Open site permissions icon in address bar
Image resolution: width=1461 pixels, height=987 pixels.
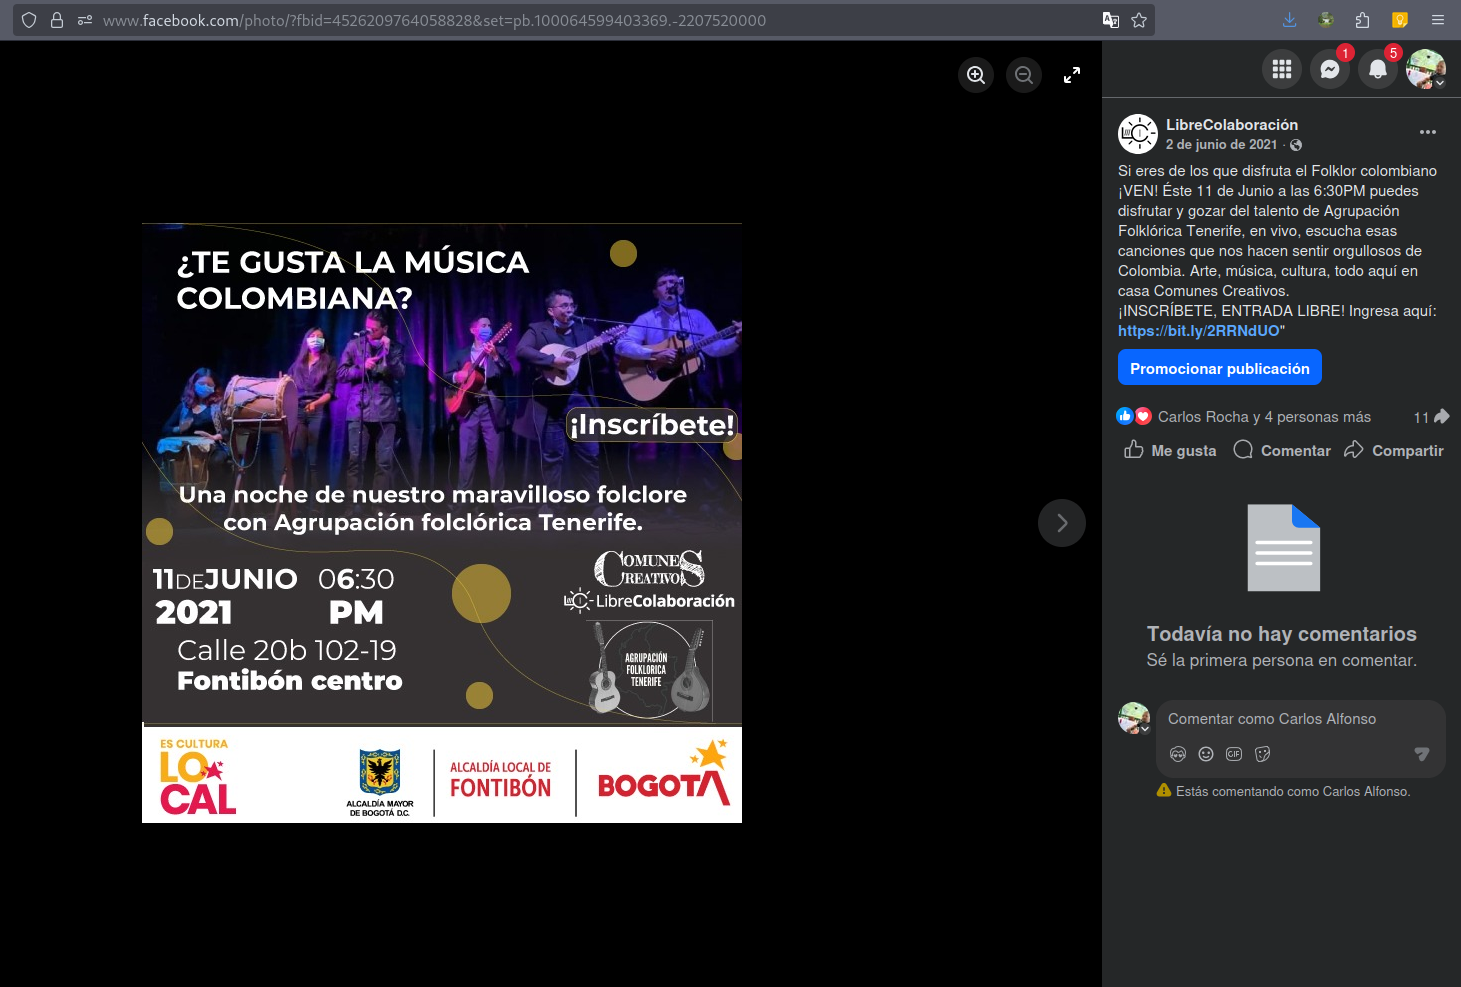pyautogui.click(x=85, y=20)
